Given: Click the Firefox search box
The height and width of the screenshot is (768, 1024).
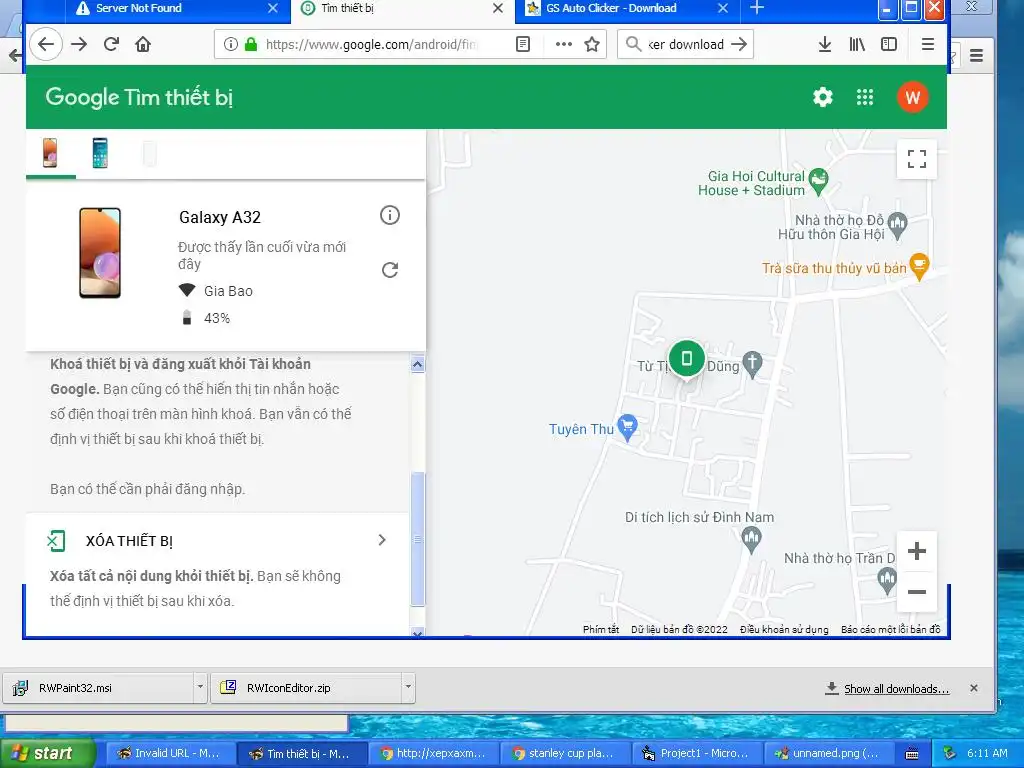Looking at the screenshot, I should 686,44.
